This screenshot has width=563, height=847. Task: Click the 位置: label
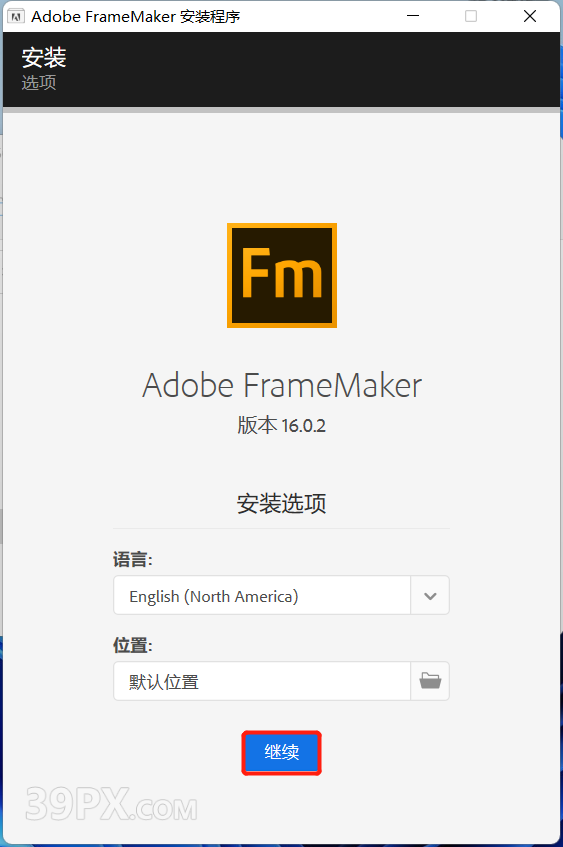132,645
